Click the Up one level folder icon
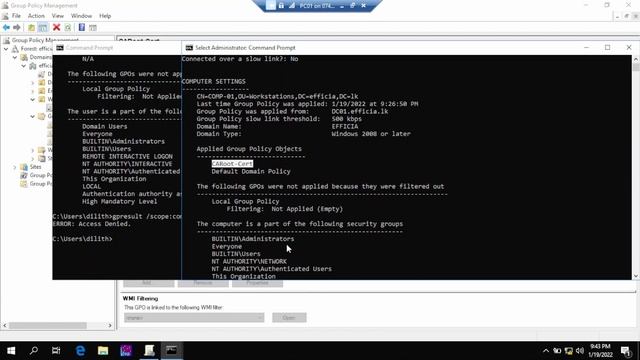The height and width of the screenshot is (360, 640). pyautogui.click(x=31, y=27)
